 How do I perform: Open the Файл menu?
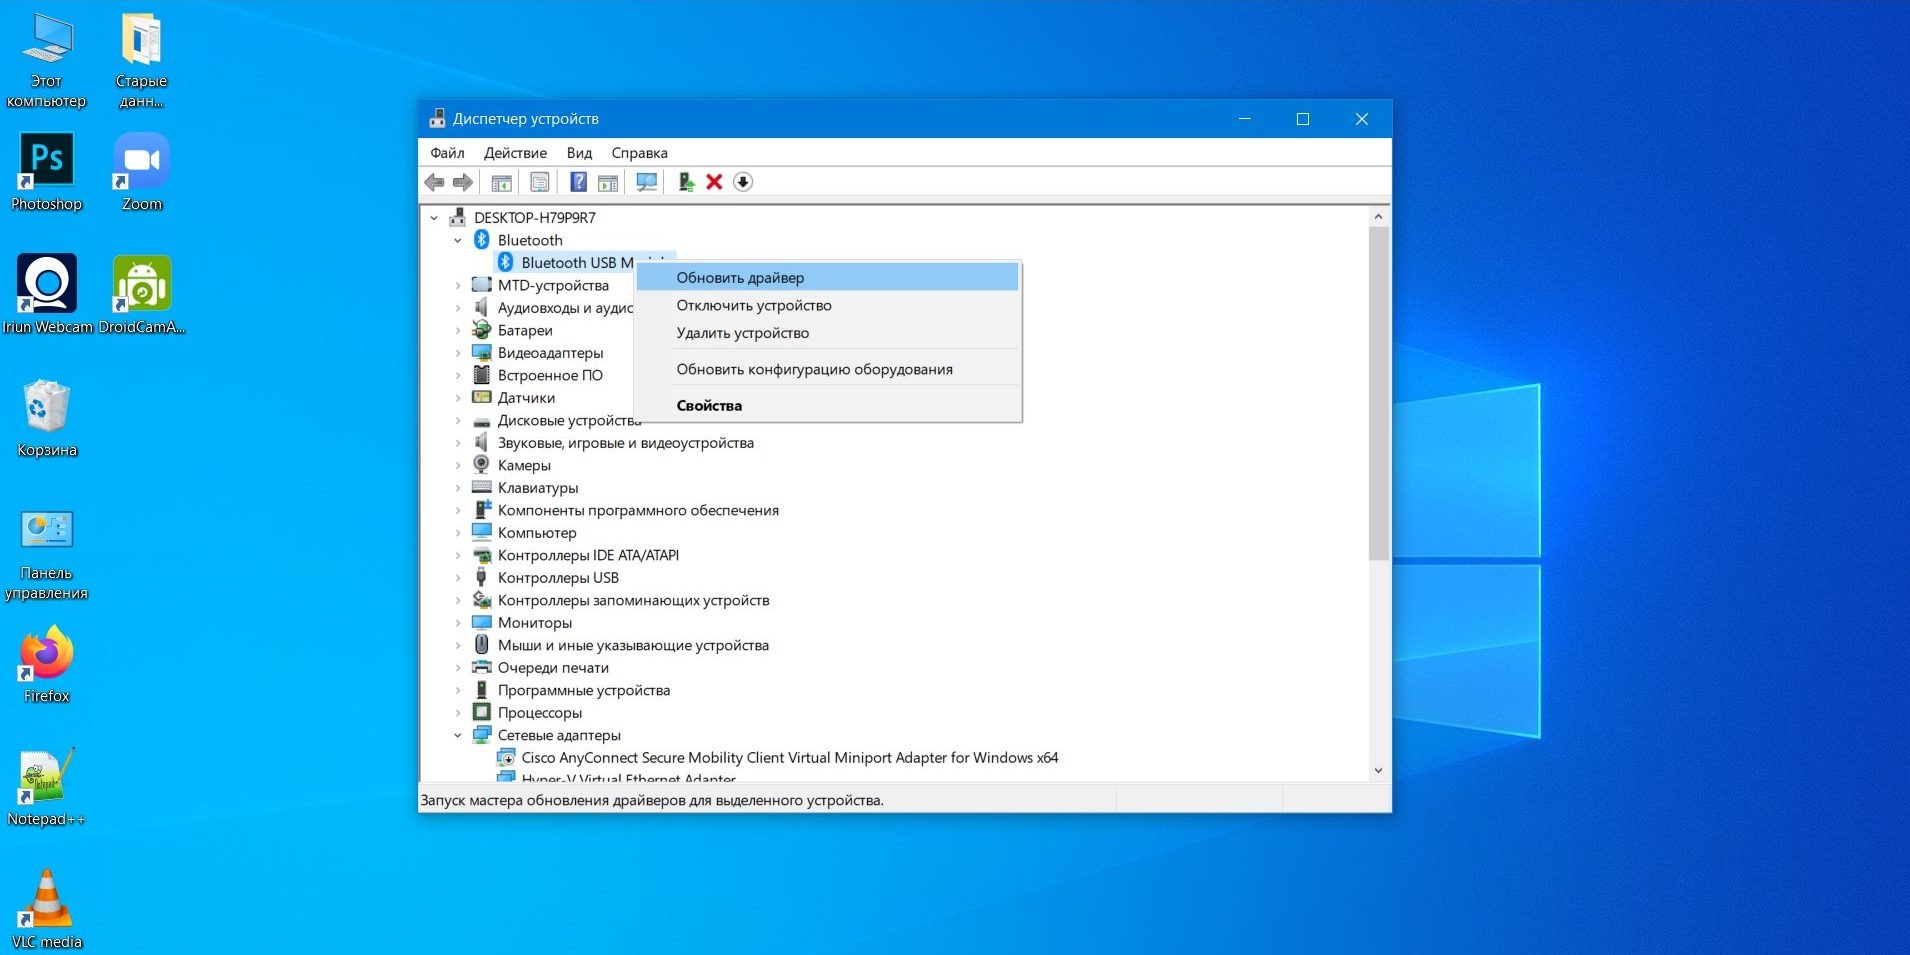(x=447, y=153)
